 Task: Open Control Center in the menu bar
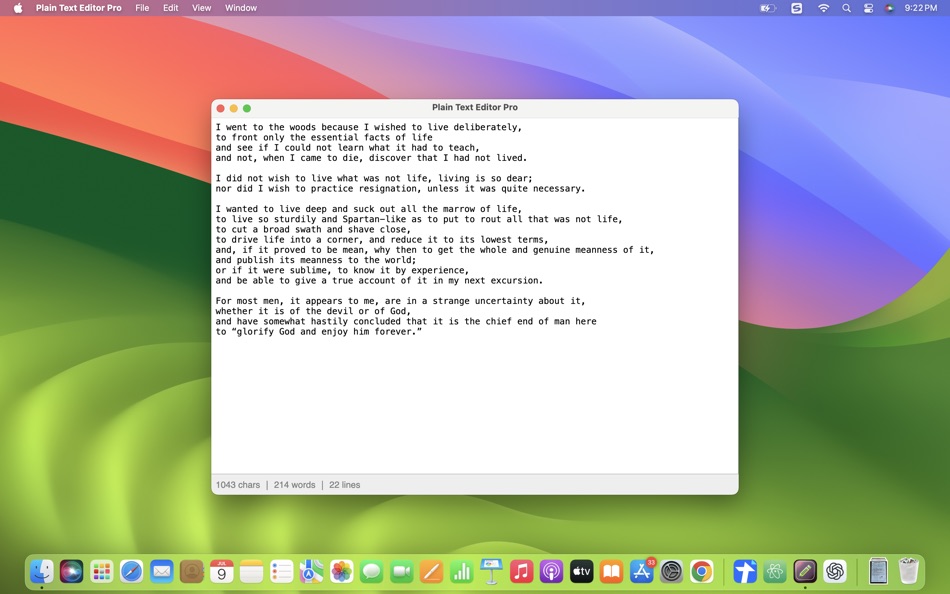click(868, 8)
